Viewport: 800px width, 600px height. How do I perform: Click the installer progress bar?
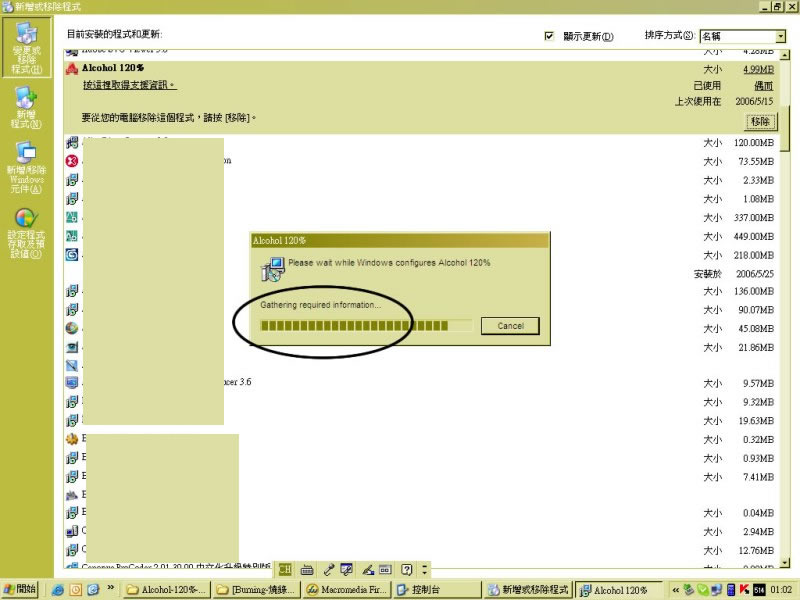click(x=366, y=326)
